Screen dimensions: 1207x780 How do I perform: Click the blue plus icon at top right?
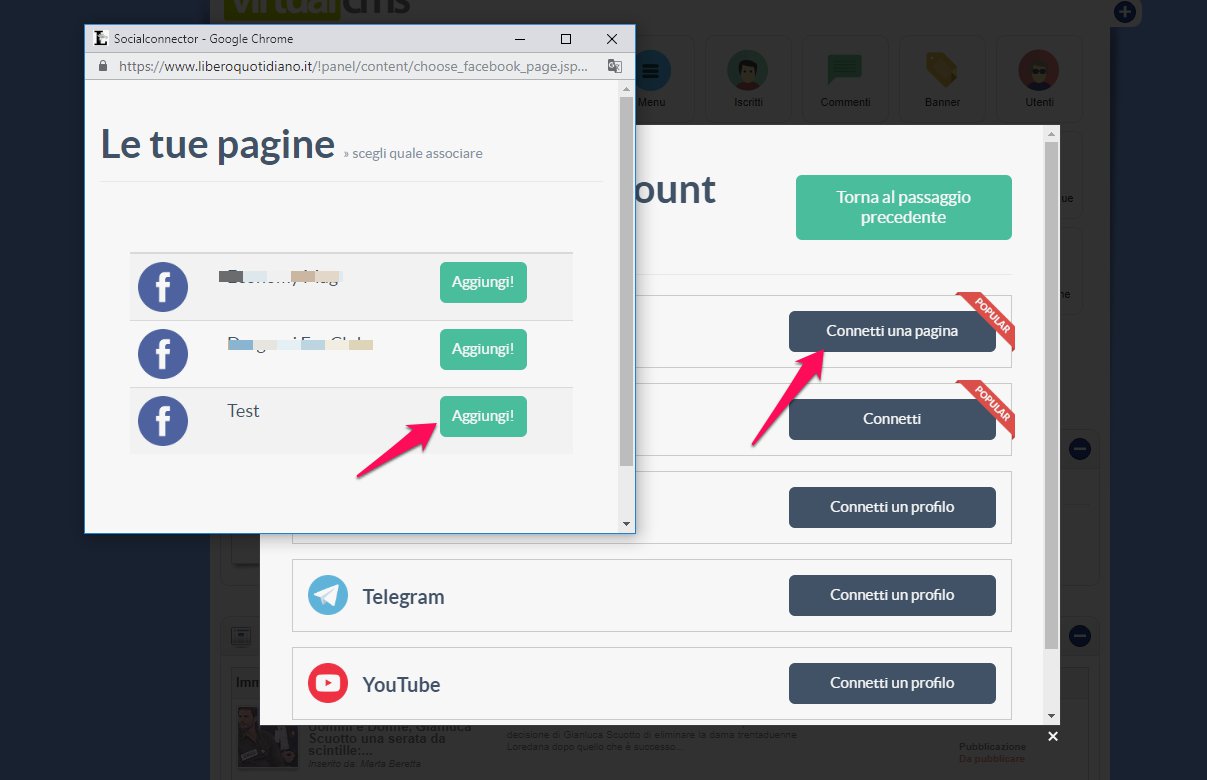(1125, 12)
